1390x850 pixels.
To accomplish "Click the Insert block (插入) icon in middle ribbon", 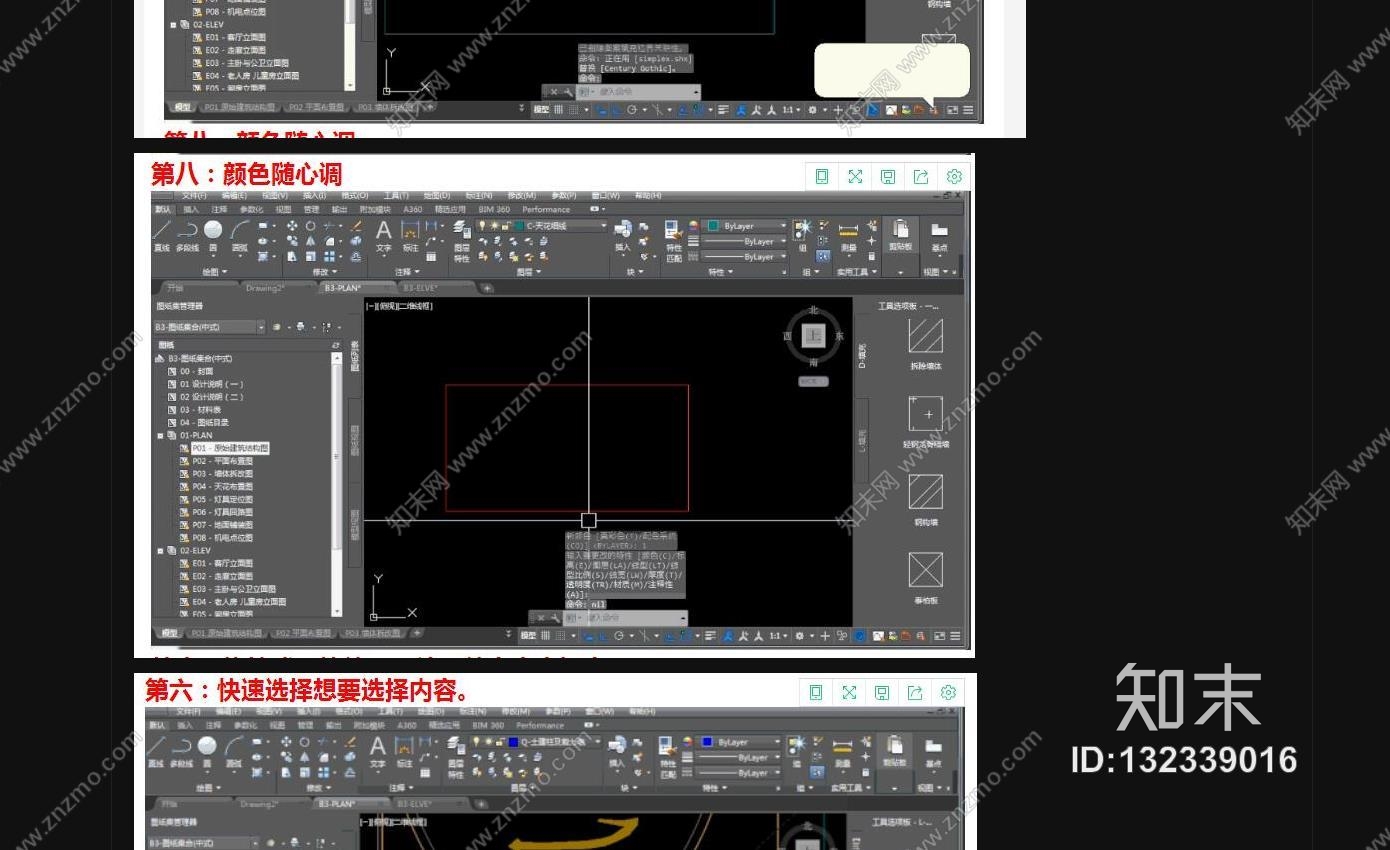I will pyautogui.click(x=623, y=234).
